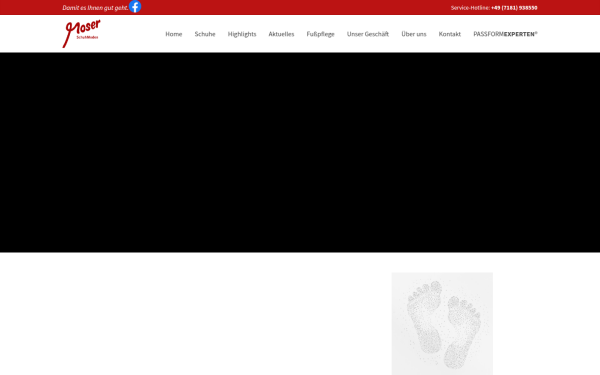Image resolution: width=600 pixels, height=375 pixels.
Task: Open the PASSFORMEXPERTEN link
Action: pyautogui.click(x=505, y=34)
